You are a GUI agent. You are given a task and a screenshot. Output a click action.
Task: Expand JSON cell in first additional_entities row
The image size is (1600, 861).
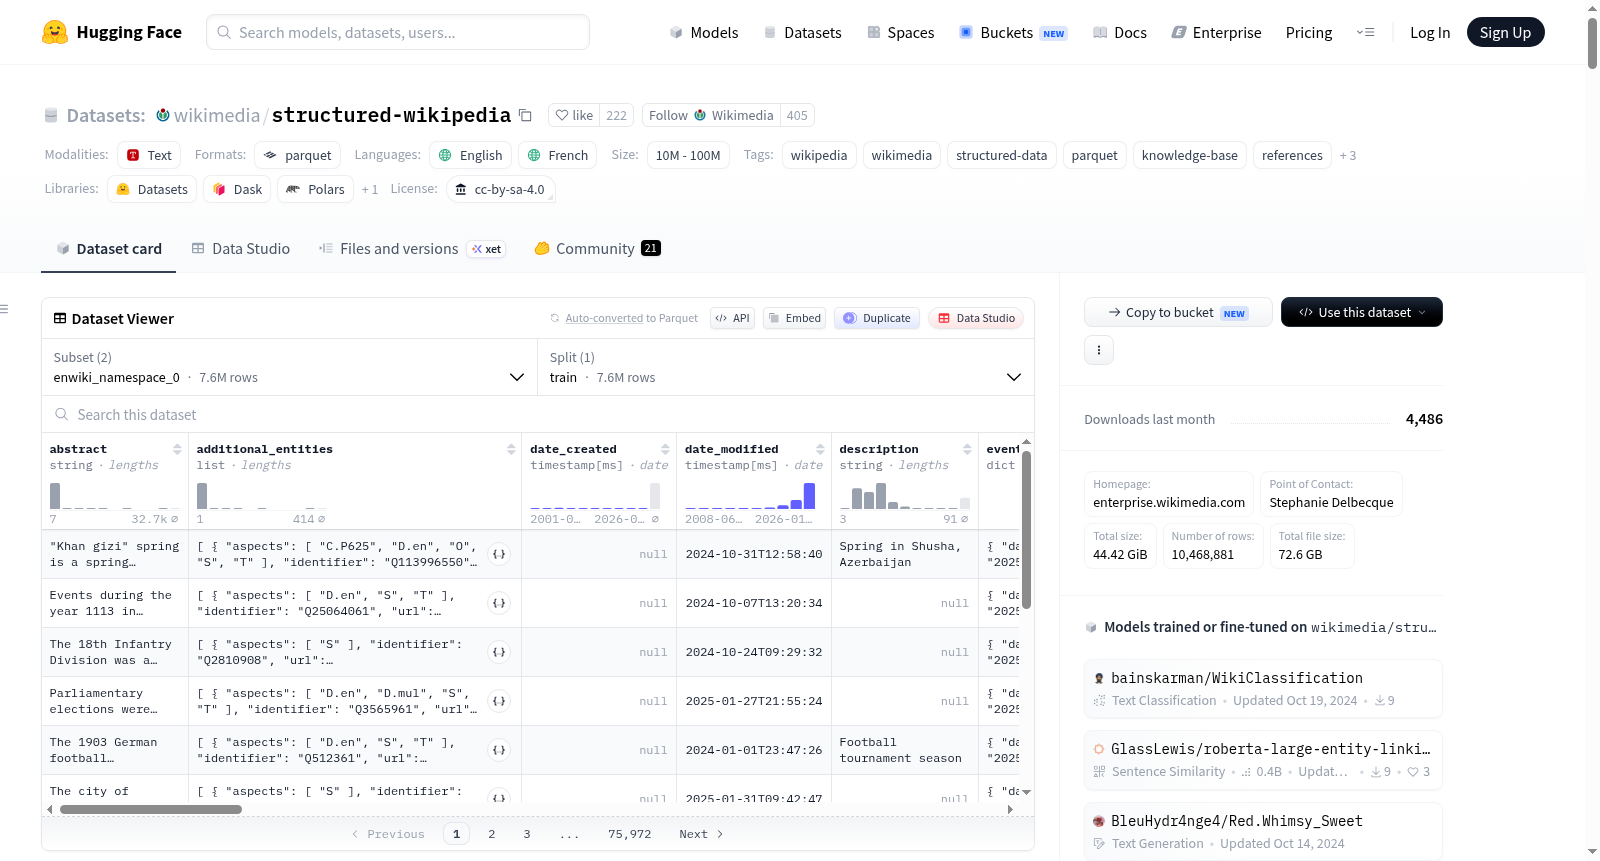[x=500, y=554]
